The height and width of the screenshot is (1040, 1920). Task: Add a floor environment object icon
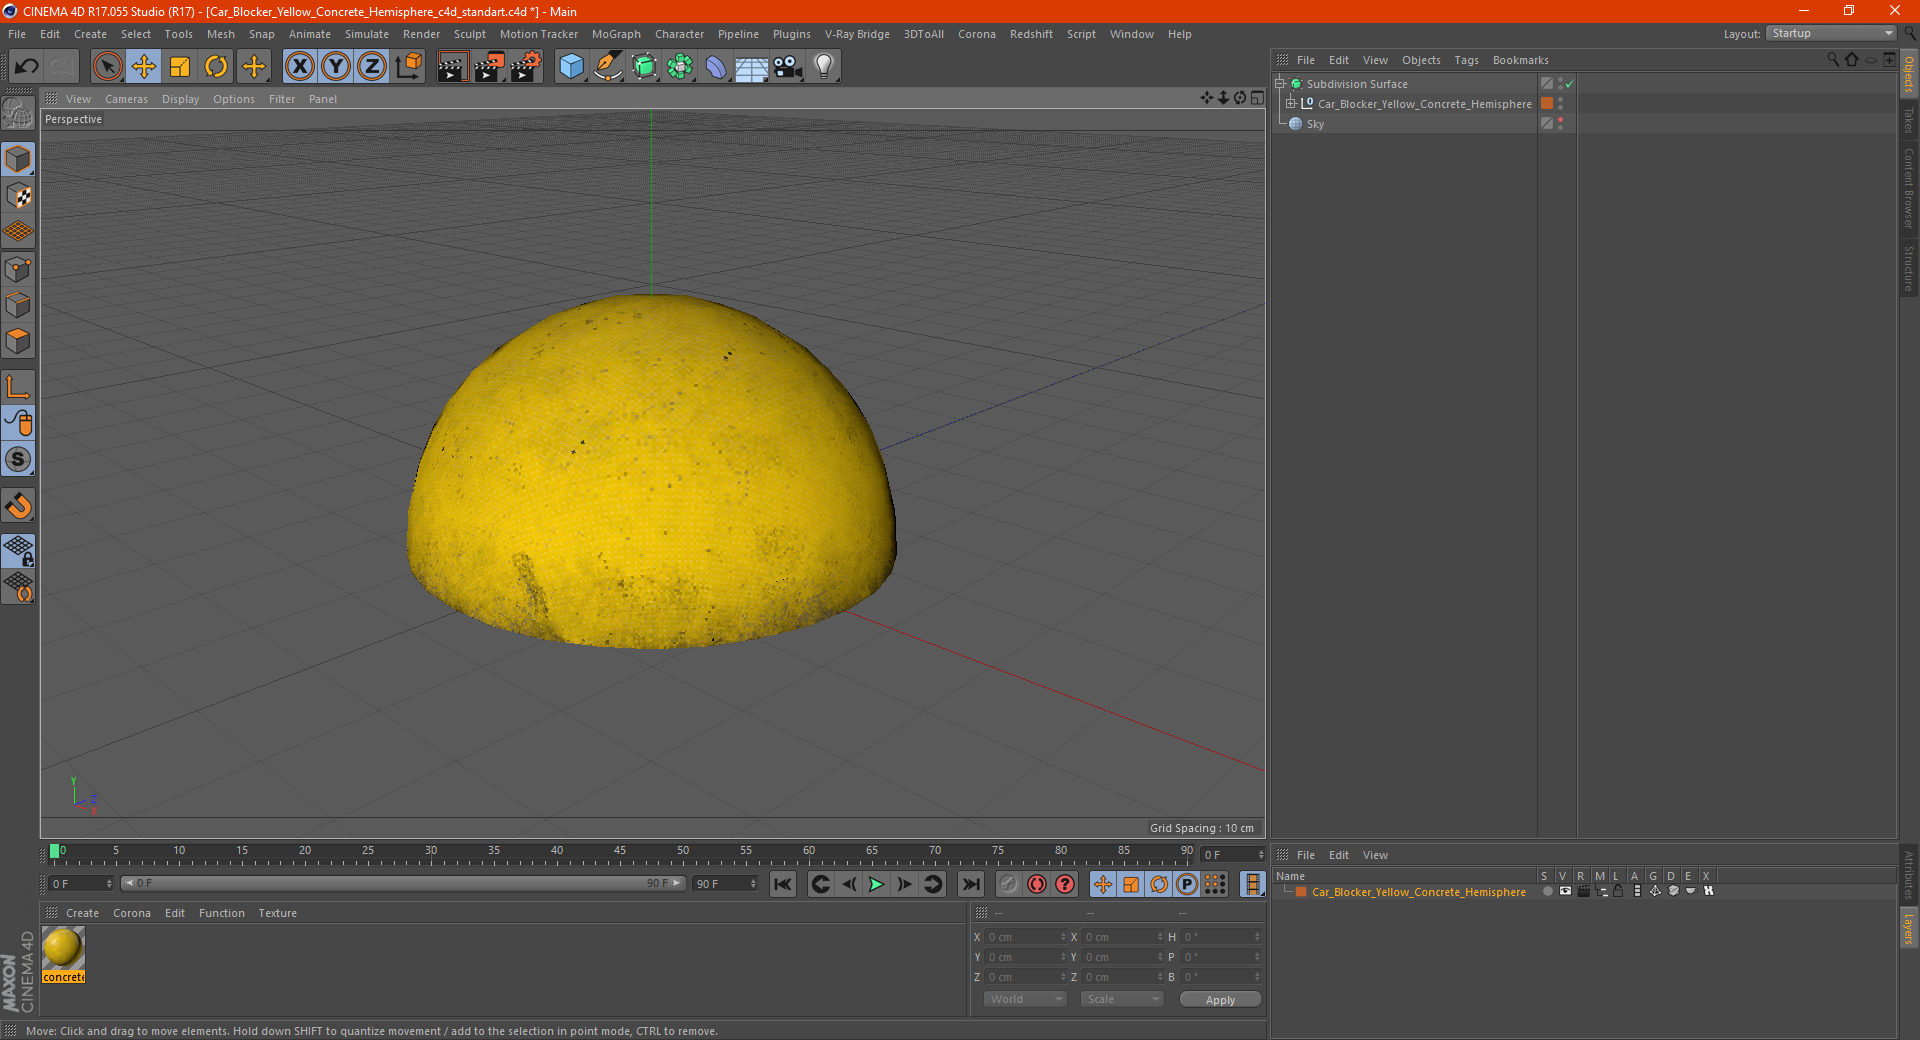[752, 67]
